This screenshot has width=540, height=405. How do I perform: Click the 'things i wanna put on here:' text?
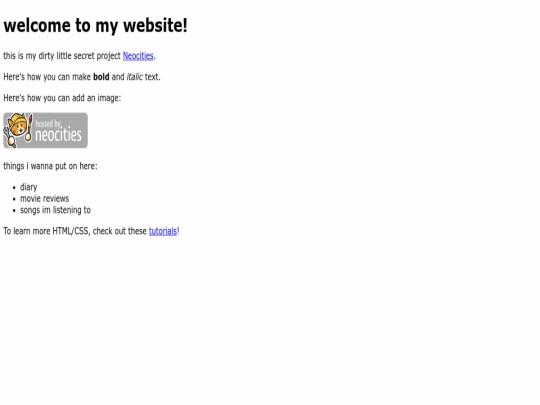(50, 166)
